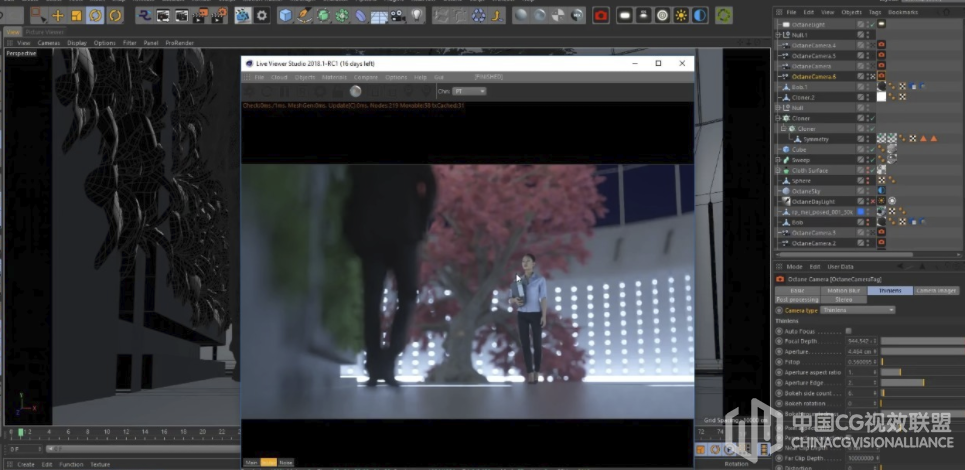Collapse nested Cloner in tree
Screen dimensions: 965x470
tap(784, 129)
